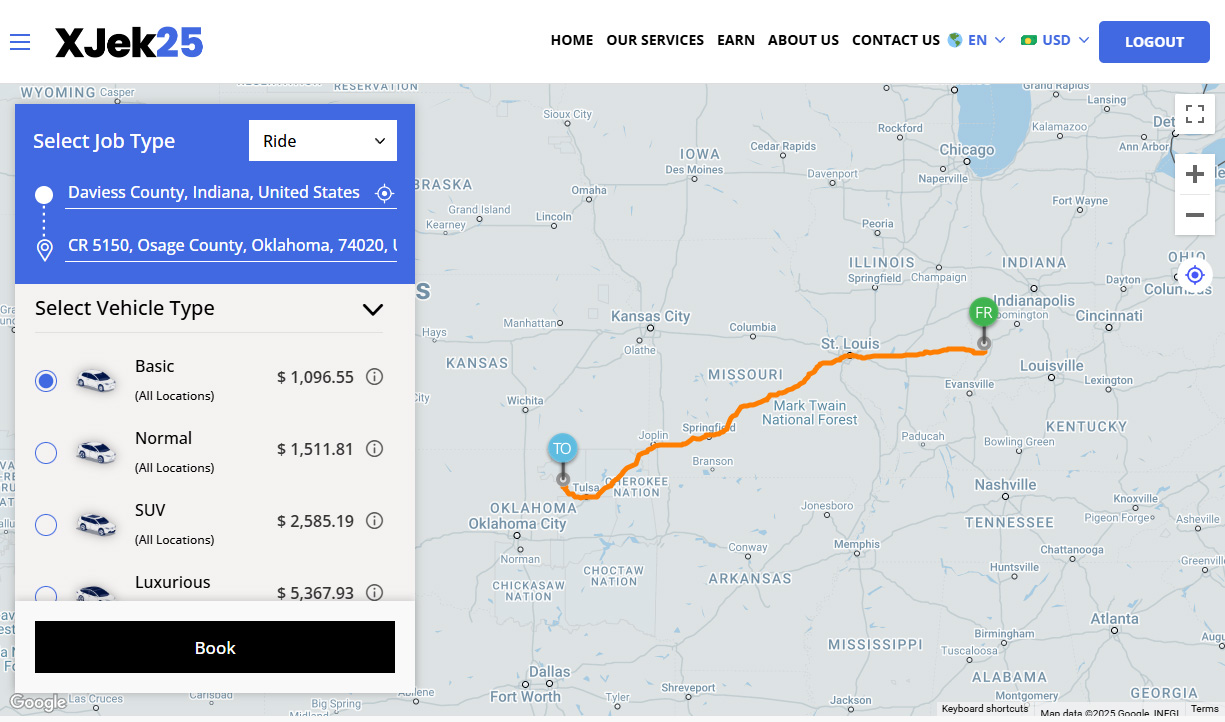The height and width of the screenshot is (722, 1225).
Task: Click Oklahoma City label on the map
Action: pos(518,524)
